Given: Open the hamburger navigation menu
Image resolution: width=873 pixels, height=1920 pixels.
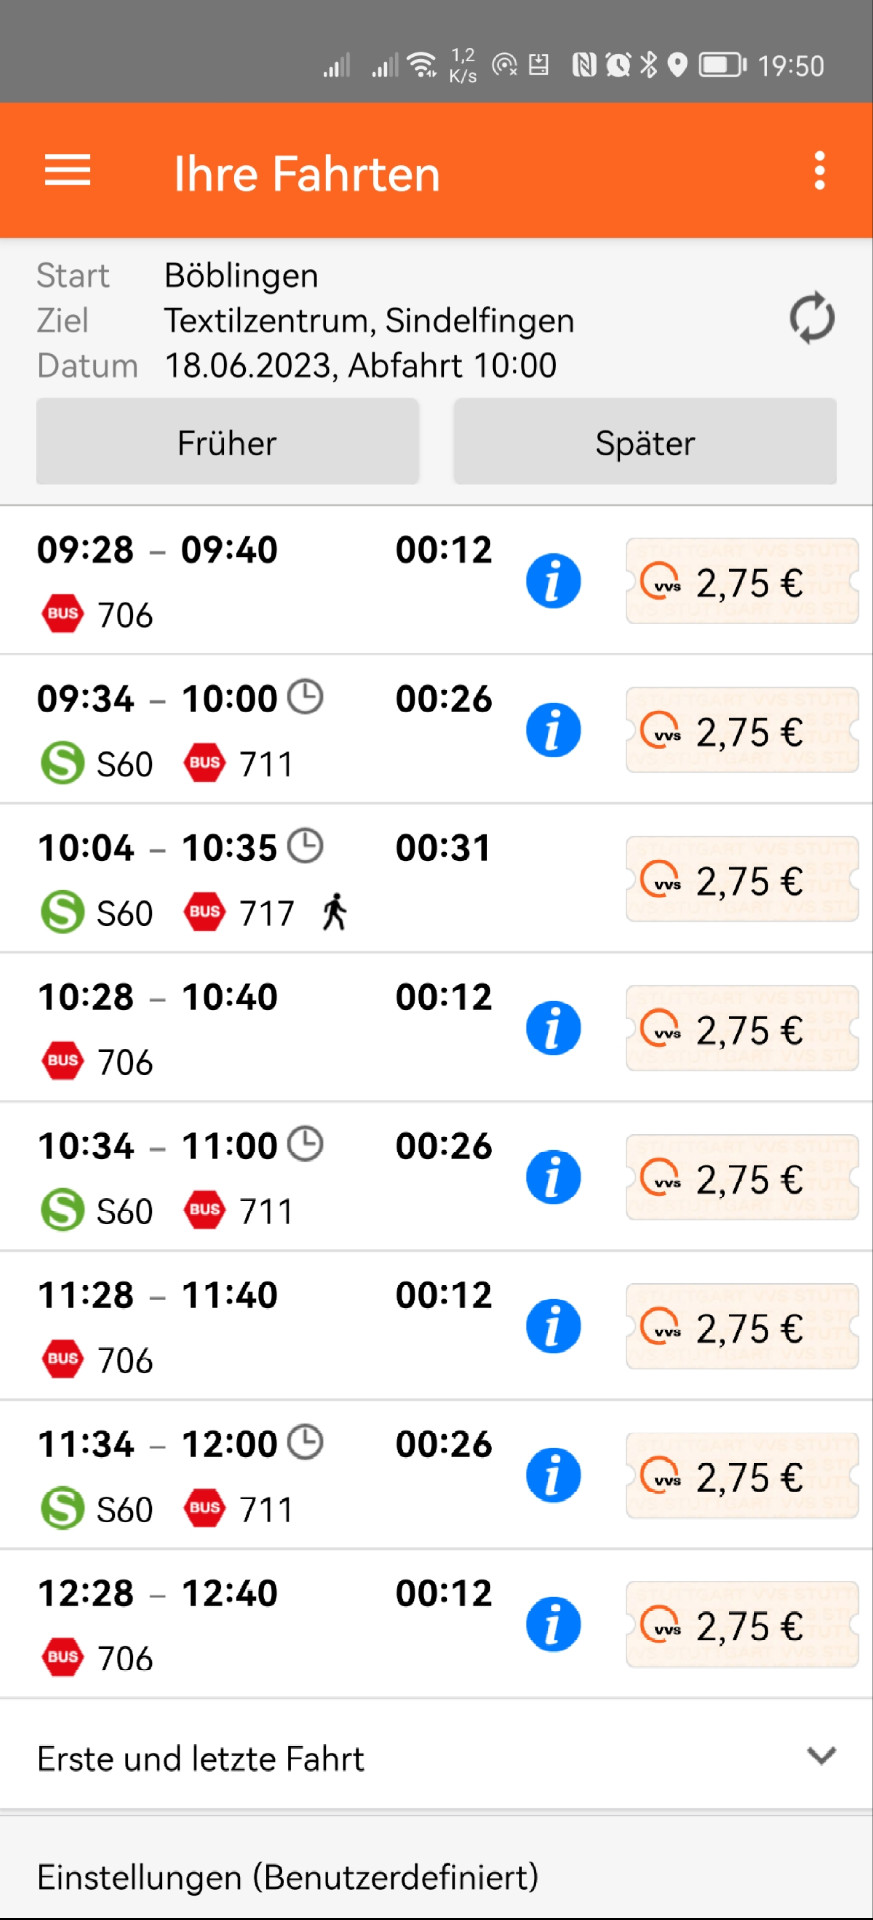Looking at the screenshot, I should tap(67, 171).
